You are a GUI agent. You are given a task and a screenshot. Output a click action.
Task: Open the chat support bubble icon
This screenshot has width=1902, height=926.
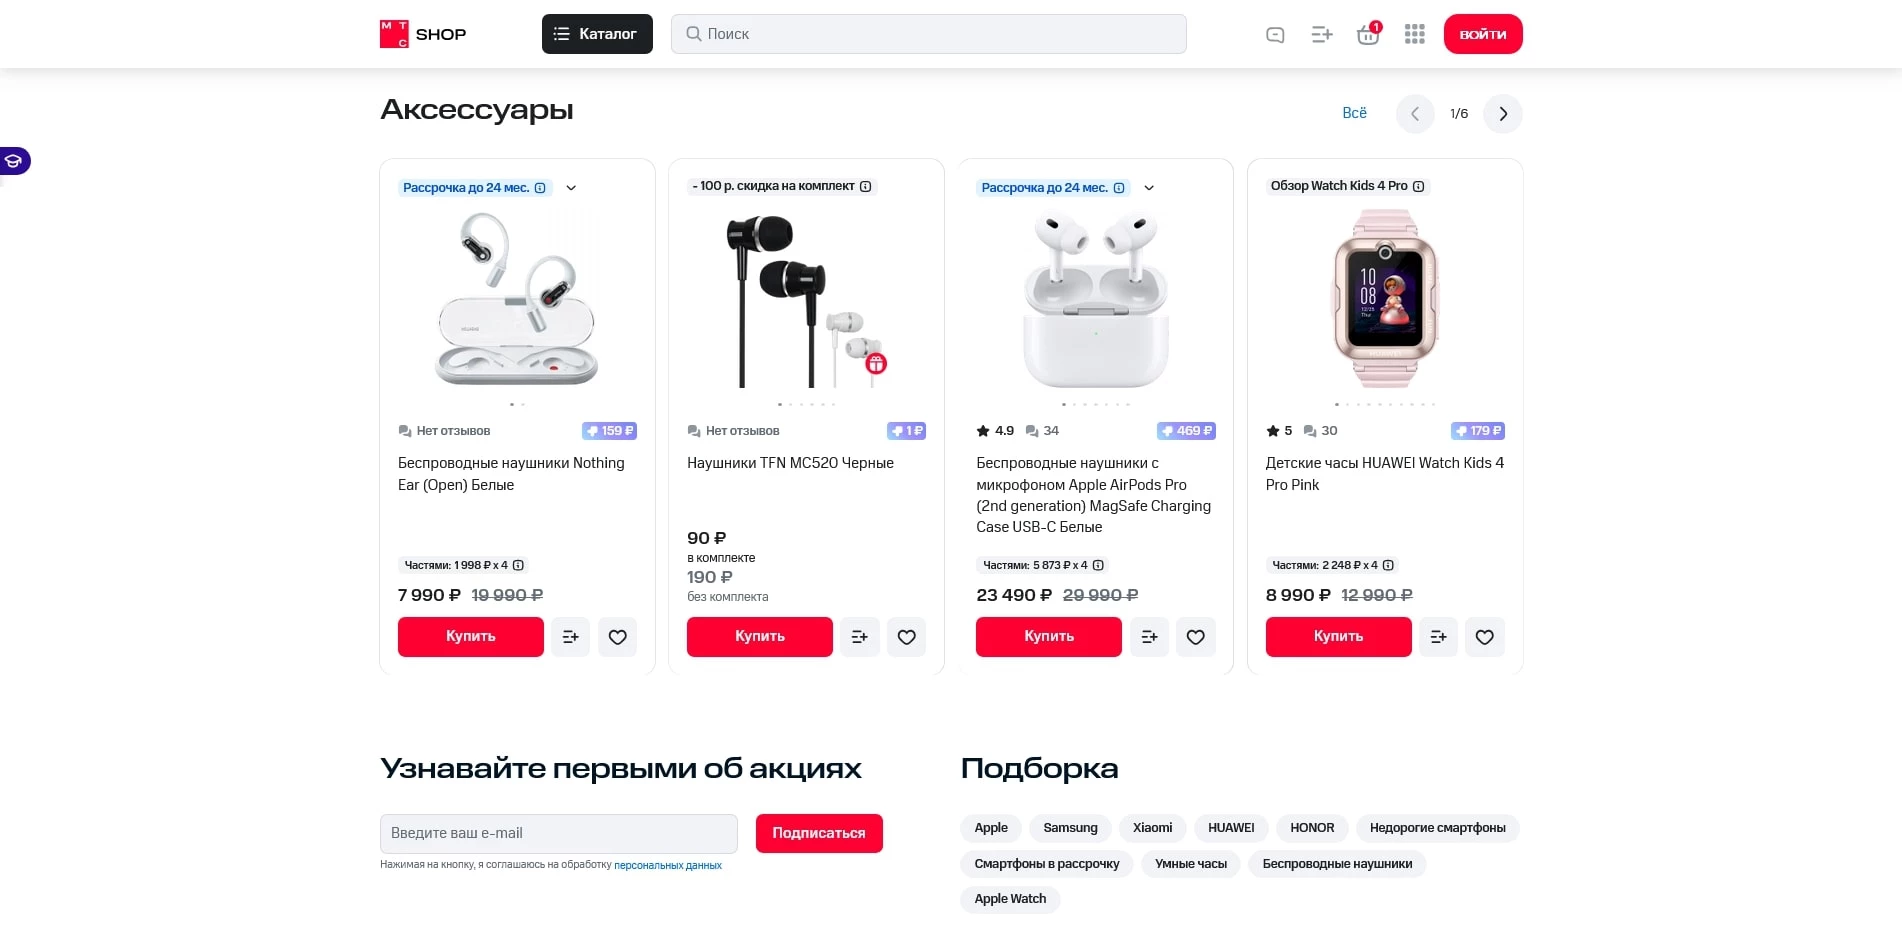pyautogui.click(x=1274, y=33)
